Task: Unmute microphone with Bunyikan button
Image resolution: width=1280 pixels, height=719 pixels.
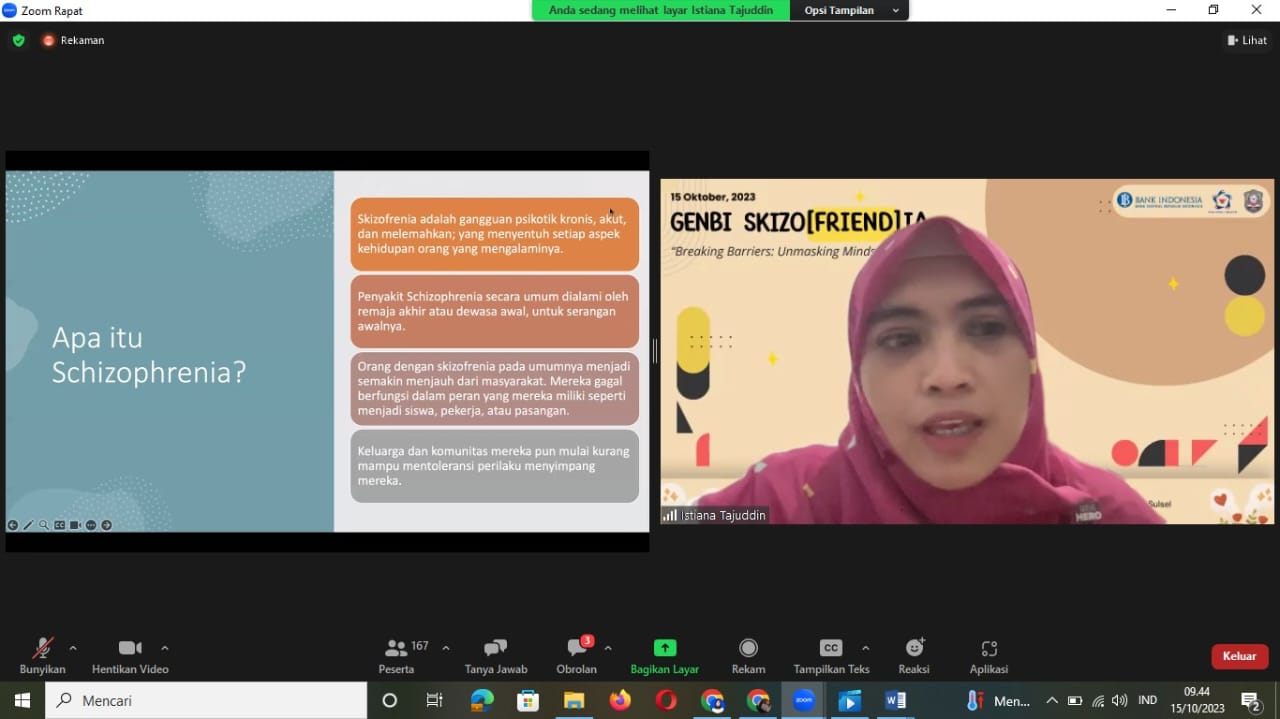Action: 42,656
